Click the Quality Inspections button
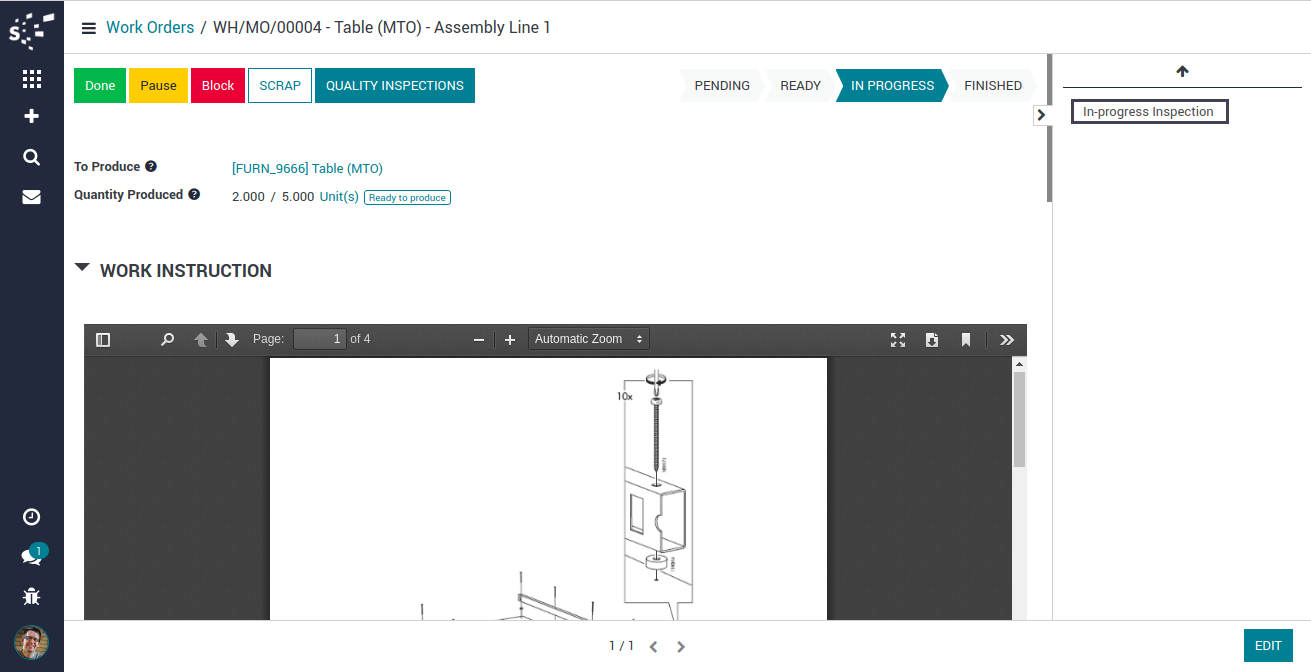This screenshot has width=1311, height=672. (394, 86)
